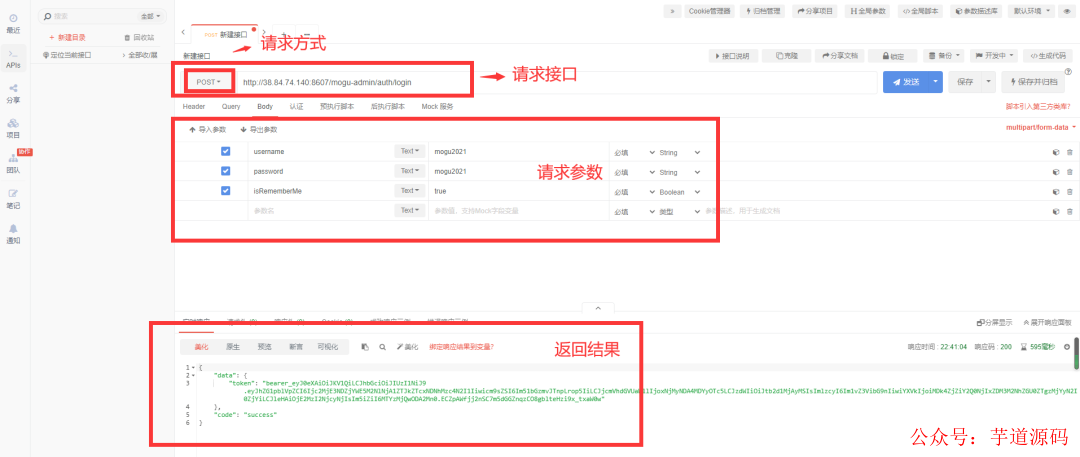Delete the username parameter row

pyautogui.click(x=1069, y=152)
